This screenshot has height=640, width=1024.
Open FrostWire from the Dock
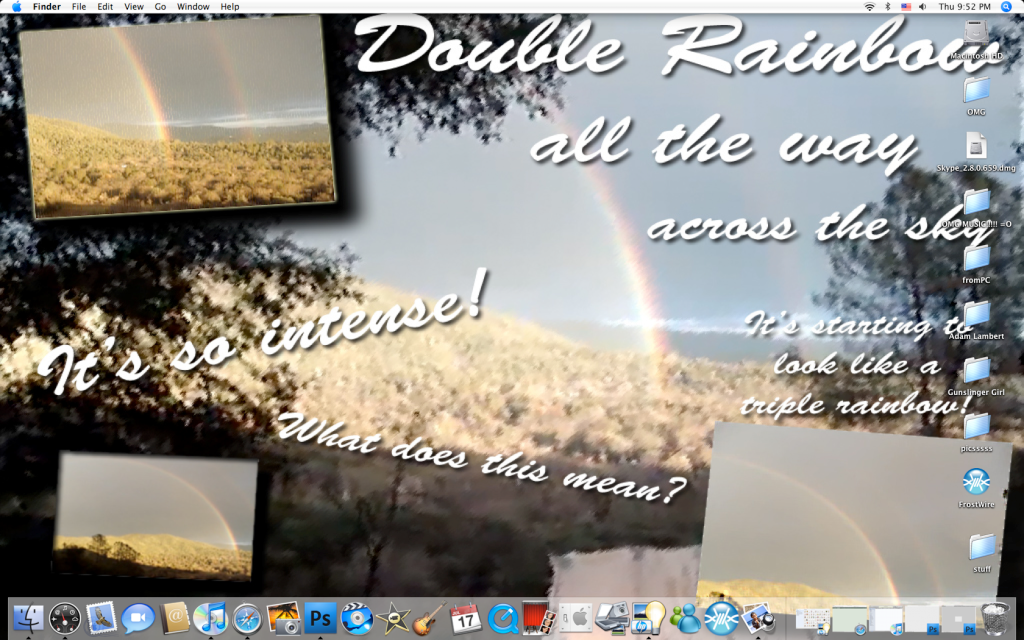click(721, 617)
